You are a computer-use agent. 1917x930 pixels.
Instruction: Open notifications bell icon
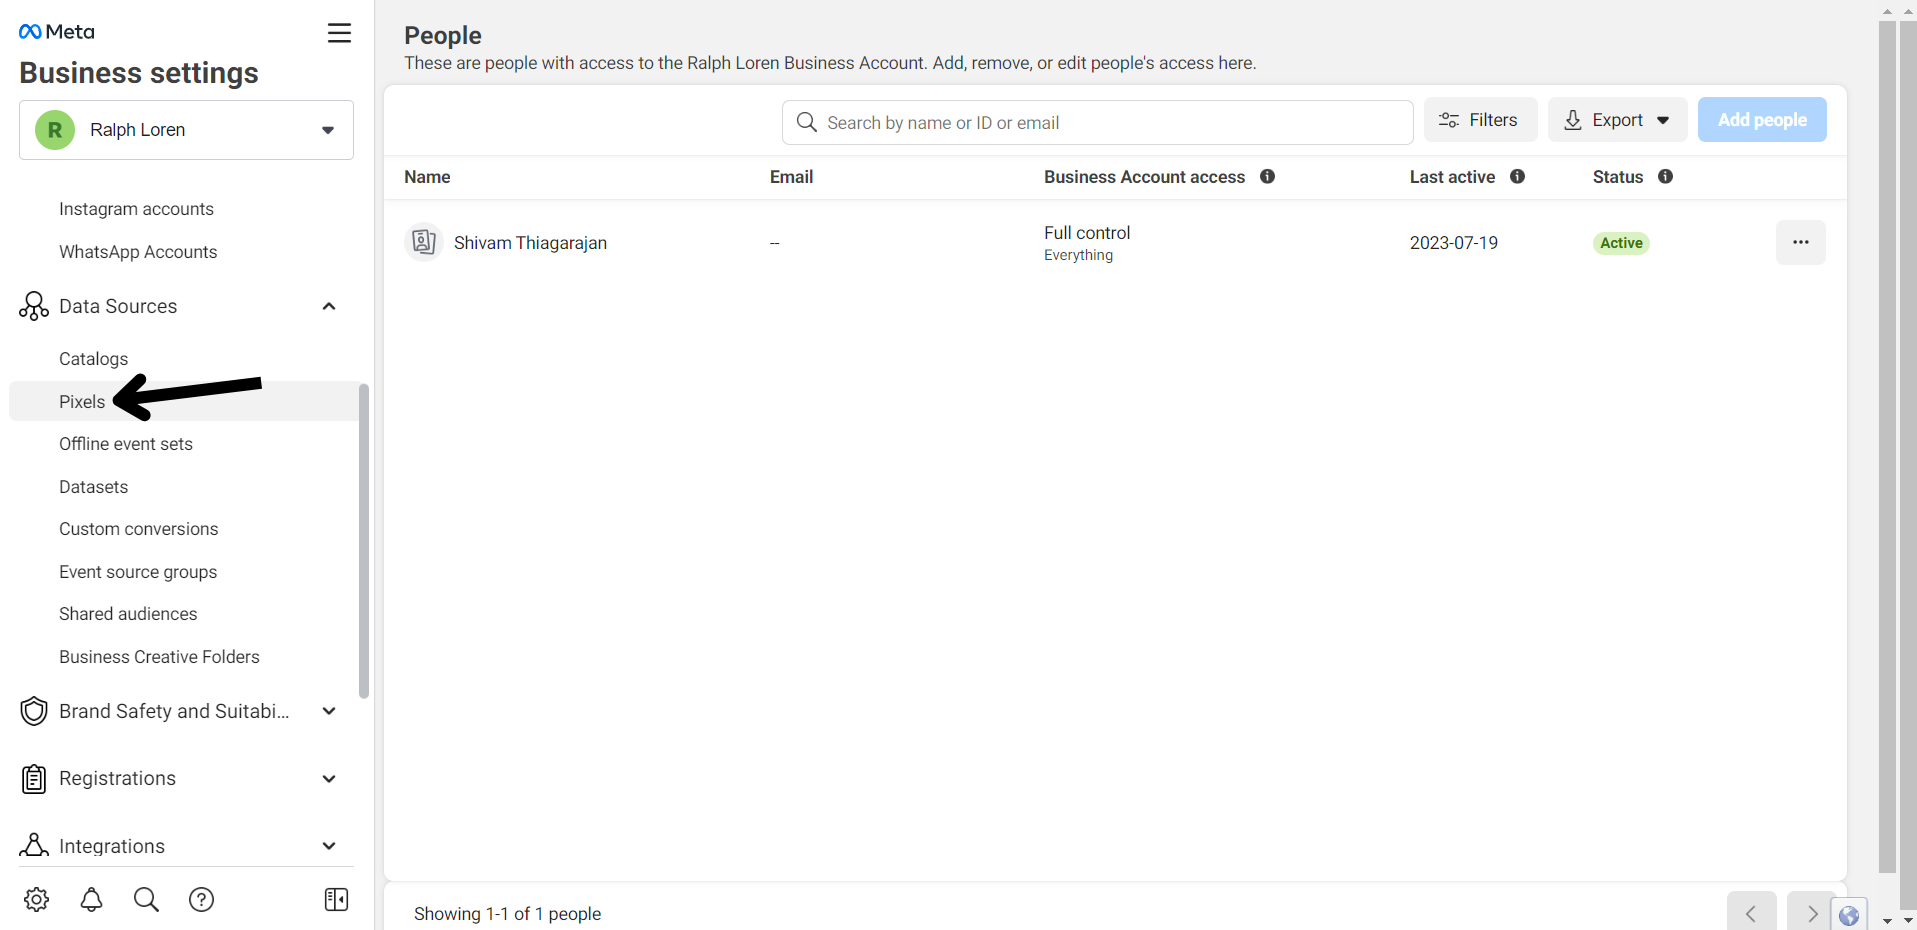tap(91, 899)
